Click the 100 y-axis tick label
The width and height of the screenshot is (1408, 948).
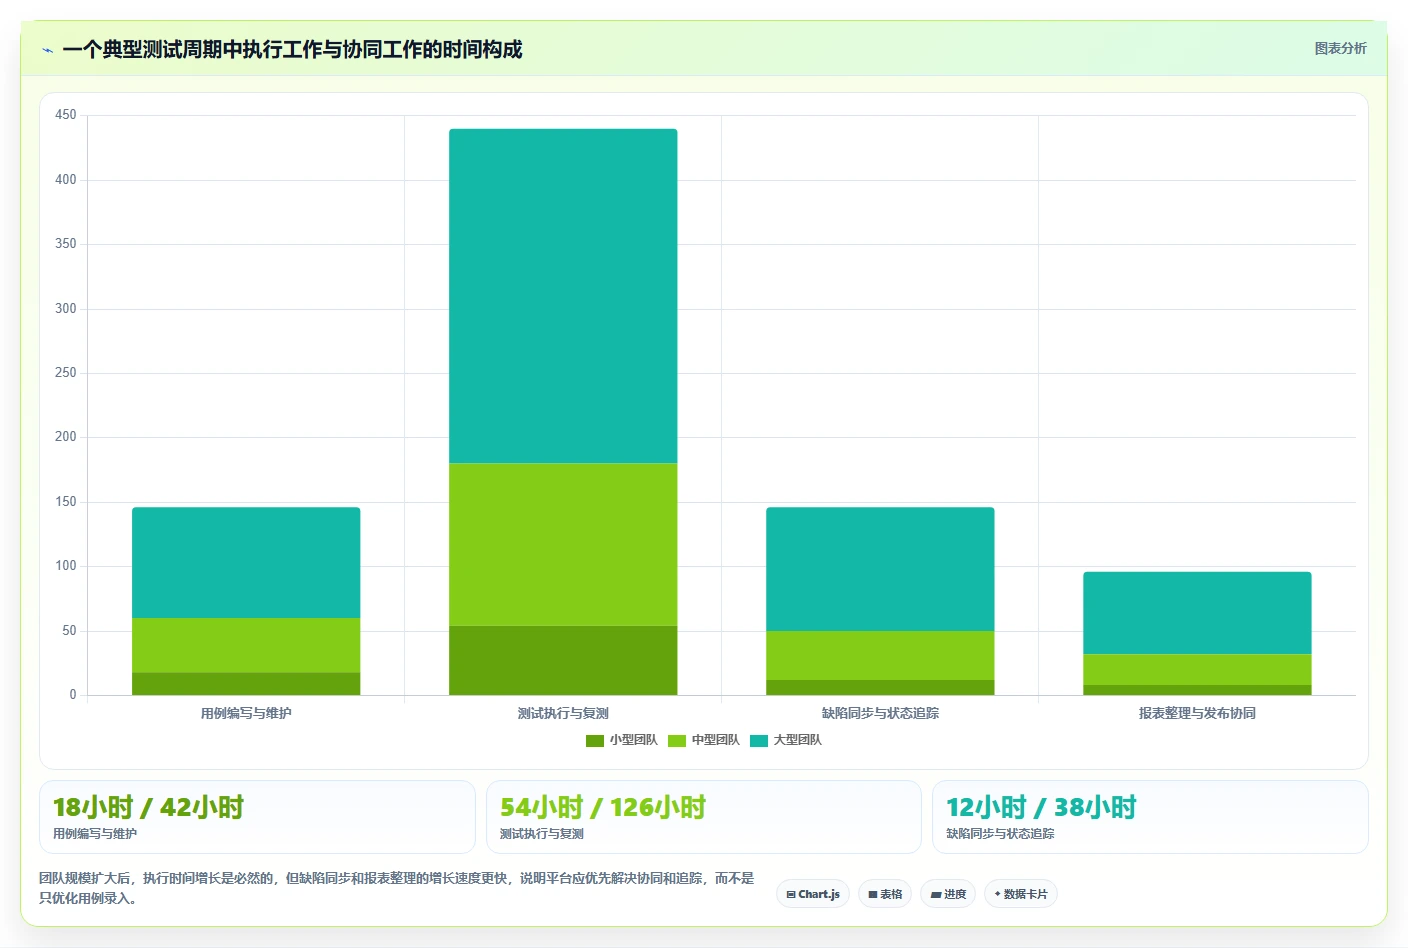coord(66,566)
